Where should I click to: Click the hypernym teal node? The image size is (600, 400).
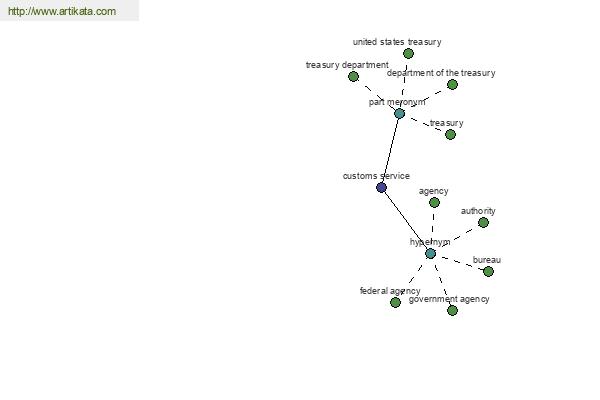point(430,253)
